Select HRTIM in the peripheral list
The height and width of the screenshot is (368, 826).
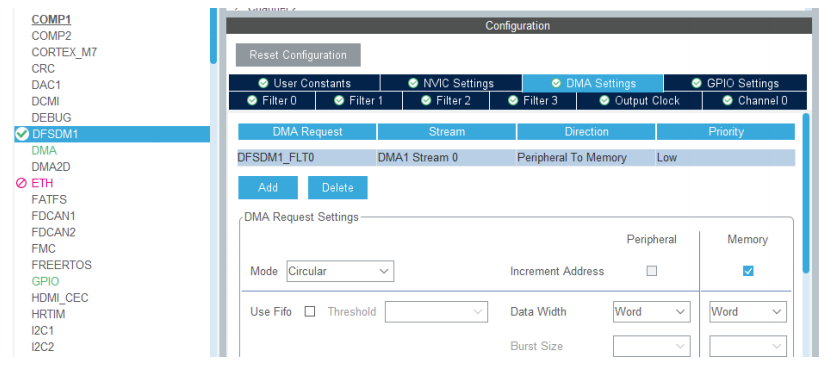click(48, 314)
